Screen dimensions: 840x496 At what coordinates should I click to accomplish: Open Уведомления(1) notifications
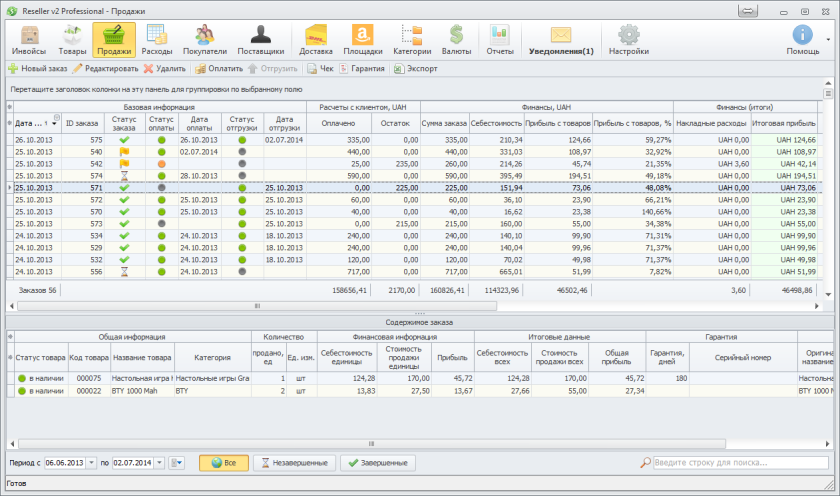point(559,40)
